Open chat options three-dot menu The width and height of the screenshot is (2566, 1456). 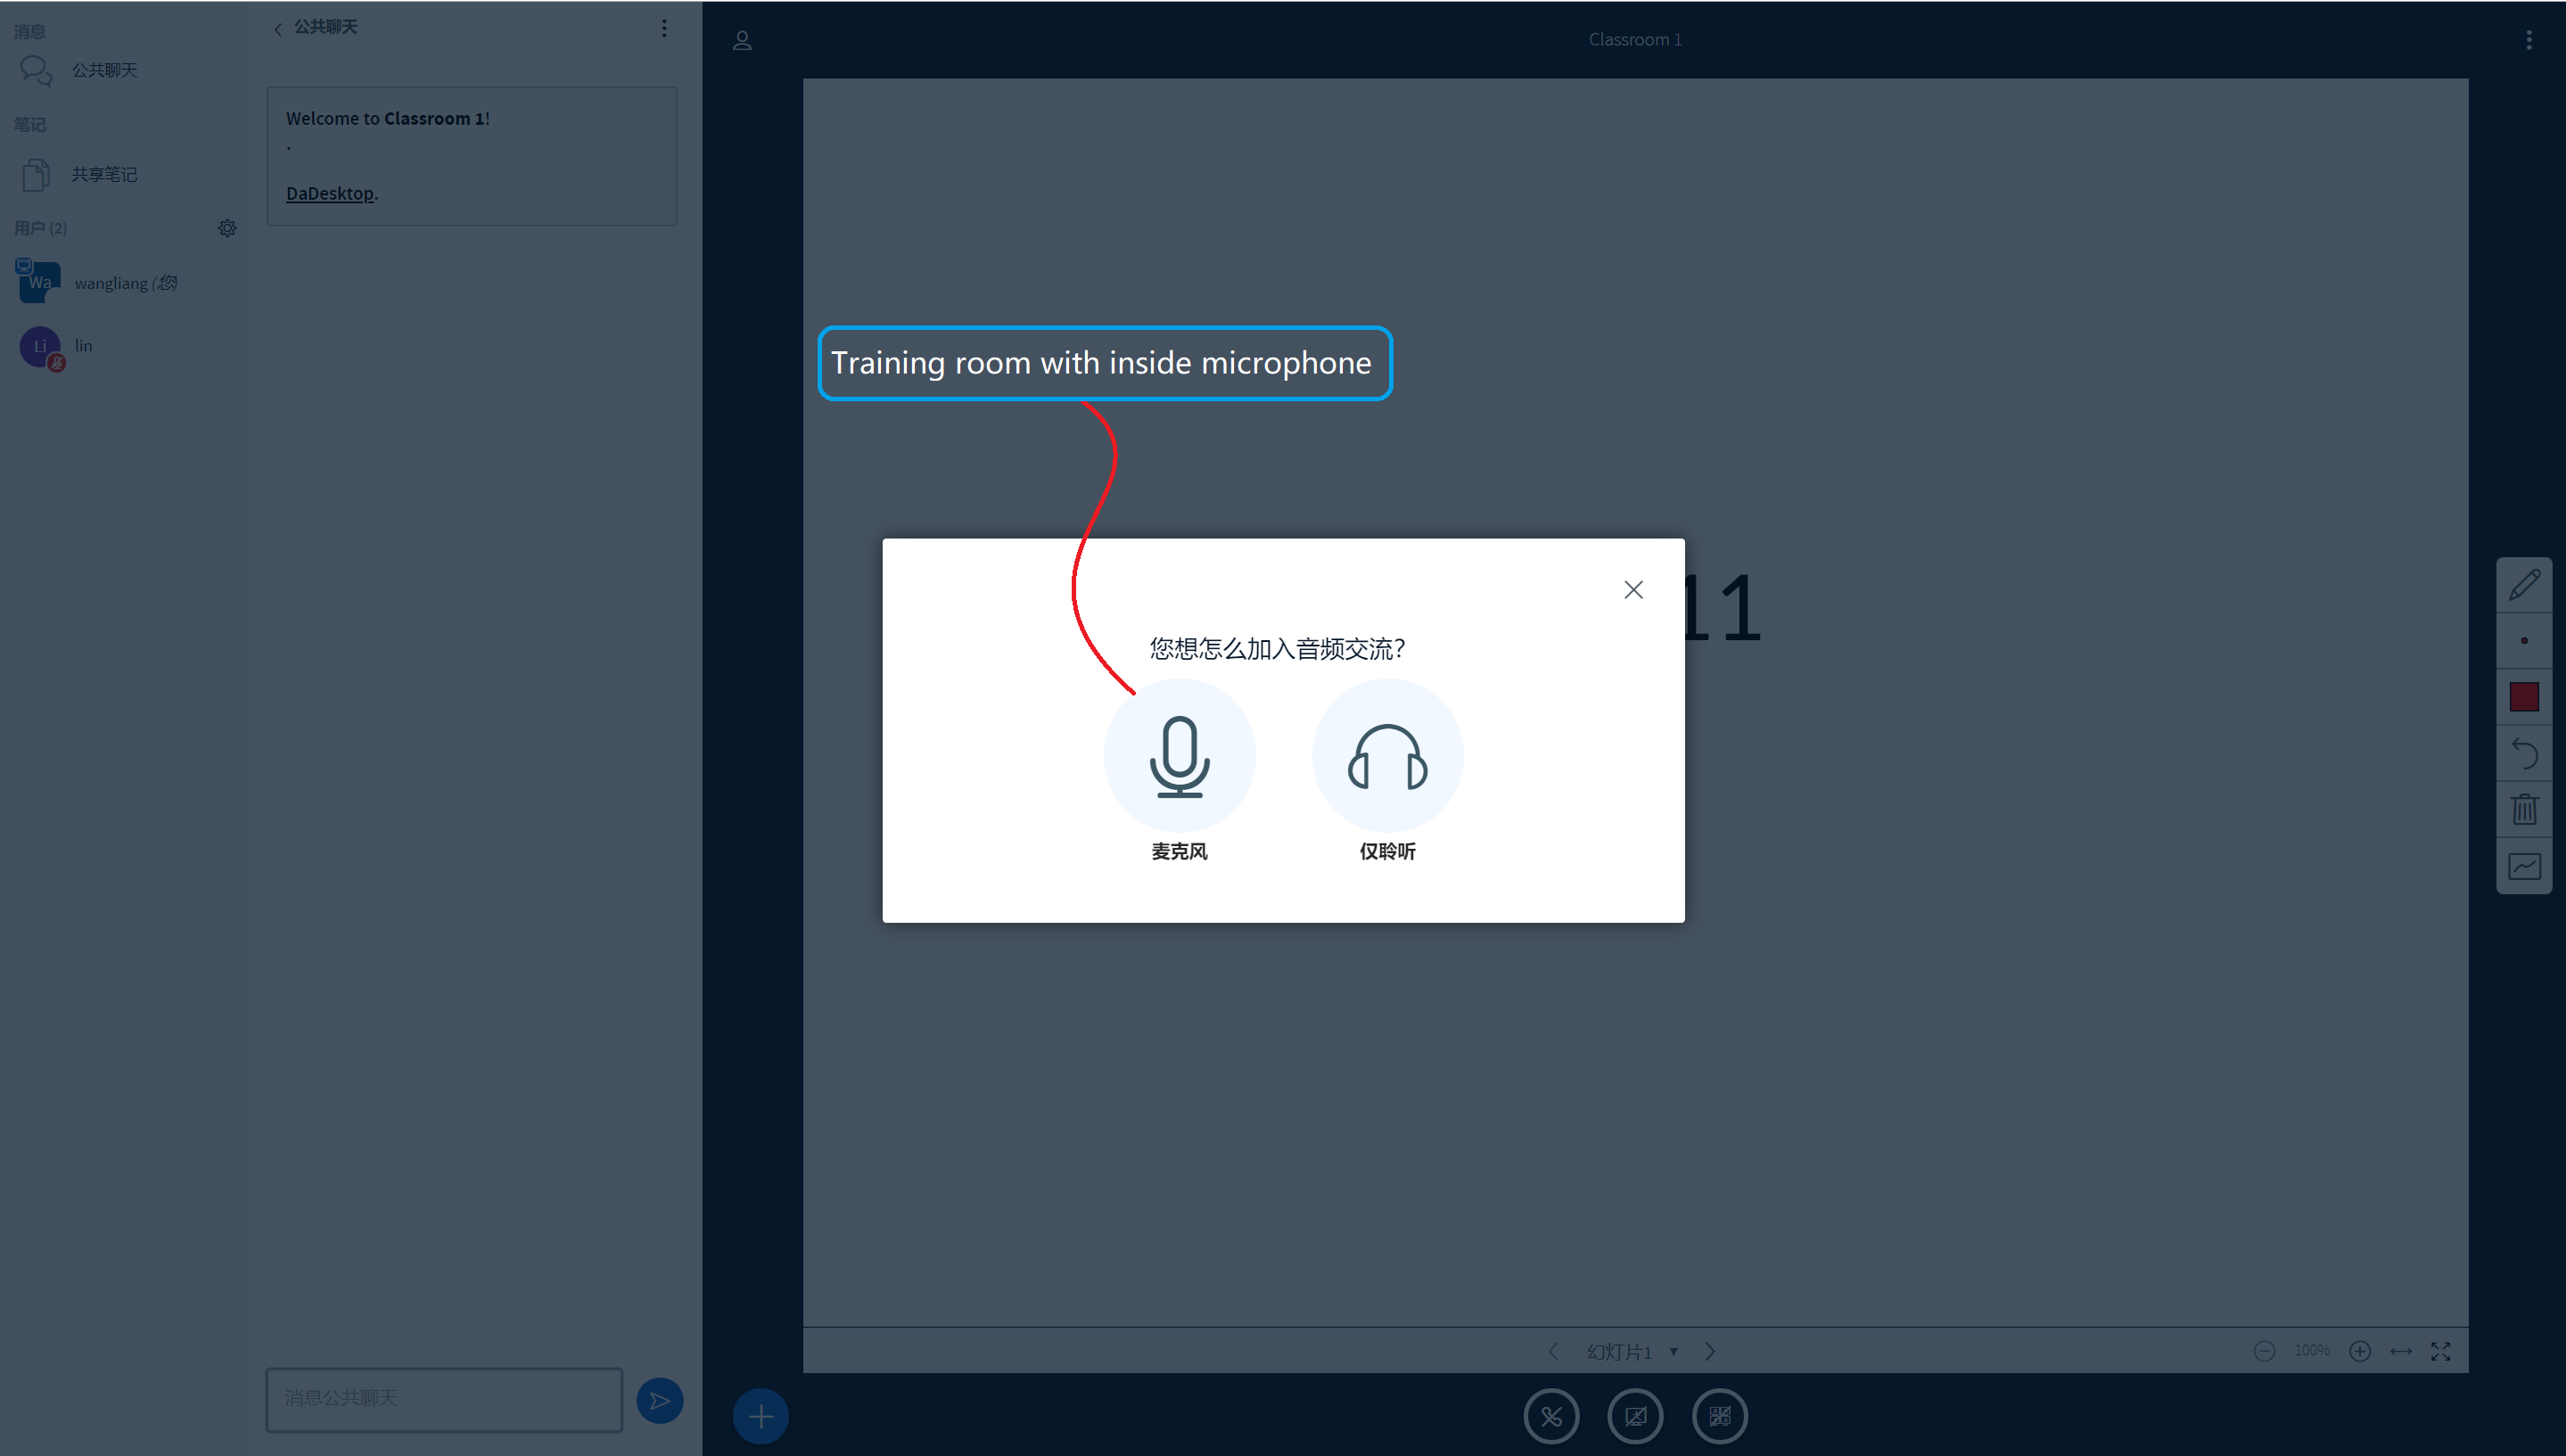[664, 28]
